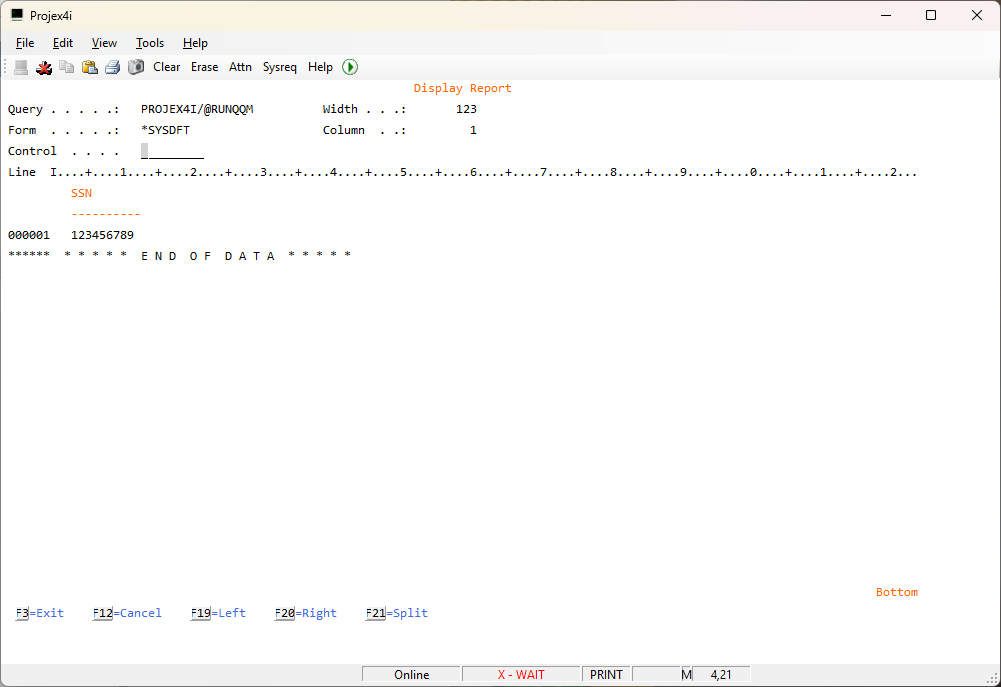Click the disconnect session icon
Image resolution: width=1001 pixels, height=687 pixels.
tap(44, 67)
